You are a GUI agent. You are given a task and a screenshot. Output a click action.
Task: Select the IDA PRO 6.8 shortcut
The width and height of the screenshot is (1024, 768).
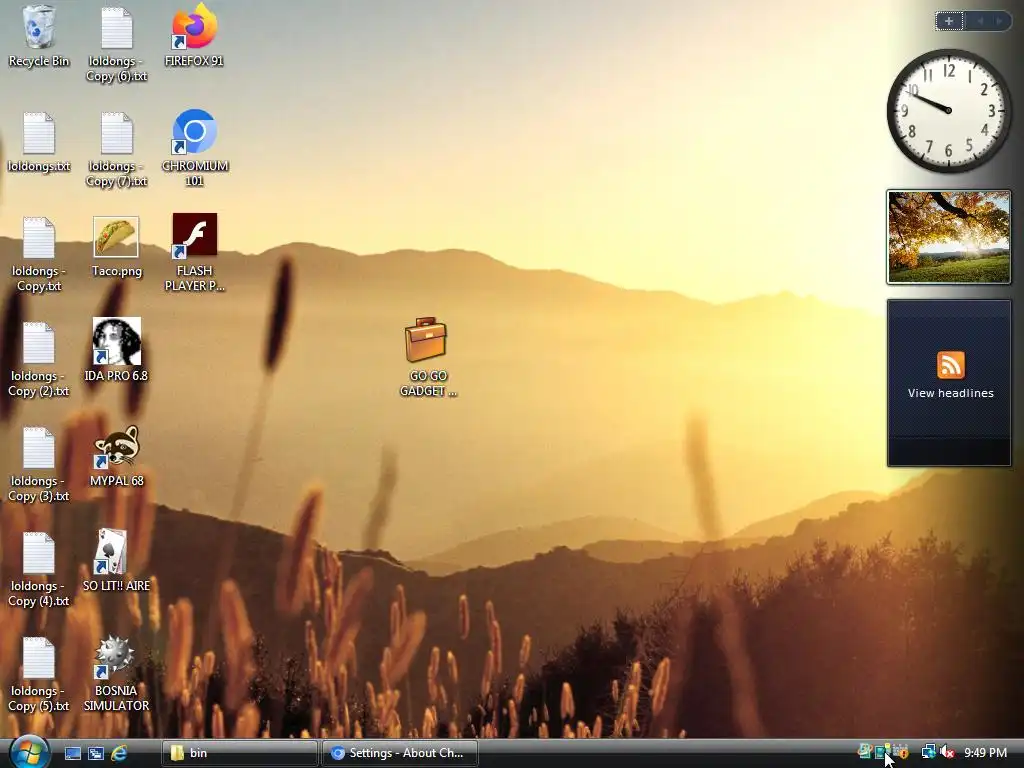tap(116, 351)
